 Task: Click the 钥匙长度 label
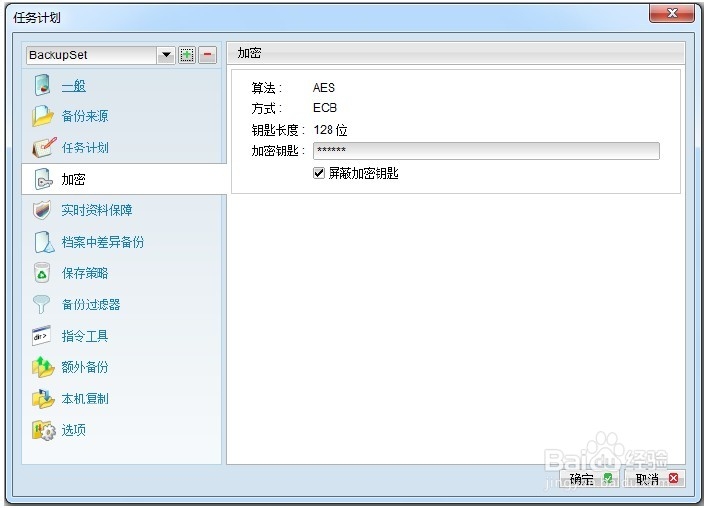(x=278, y=130)
